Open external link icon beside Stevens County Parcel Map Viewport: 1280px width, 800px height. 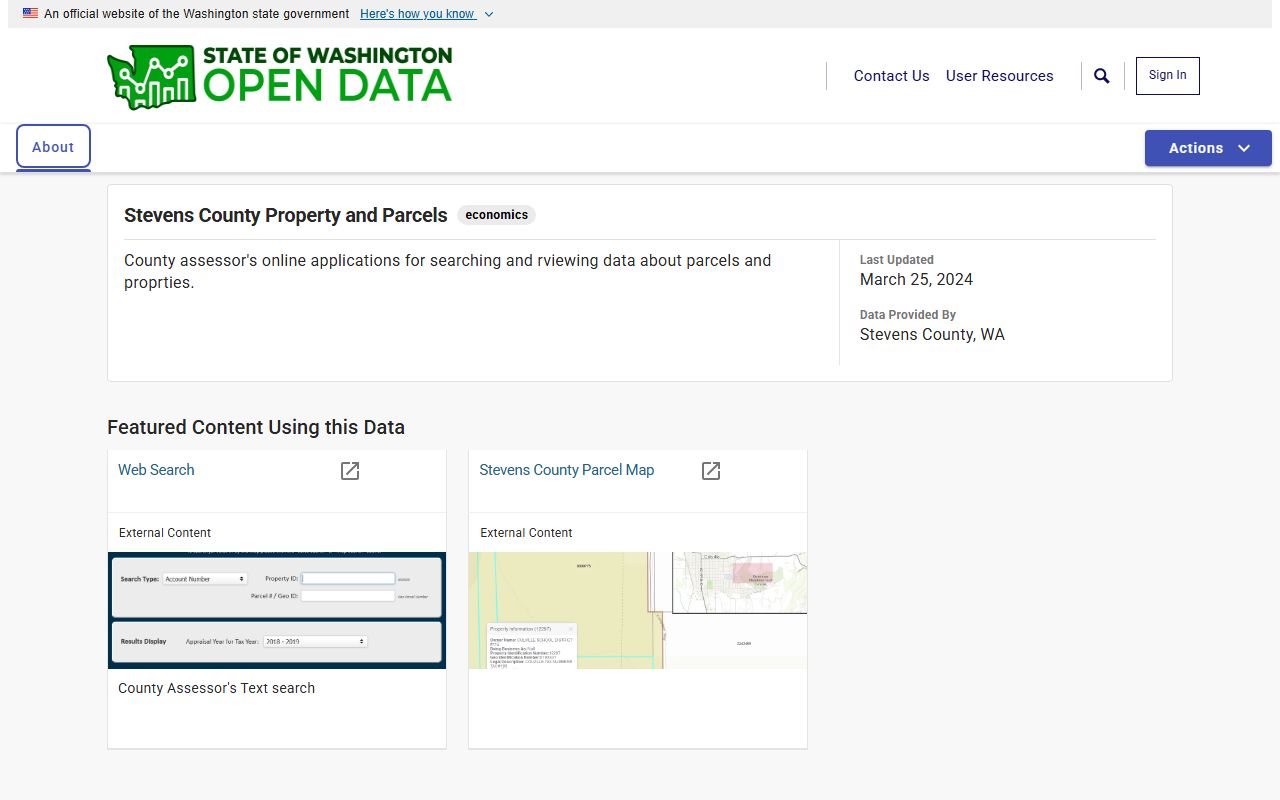pyautogui.click(x=711, y=471)
